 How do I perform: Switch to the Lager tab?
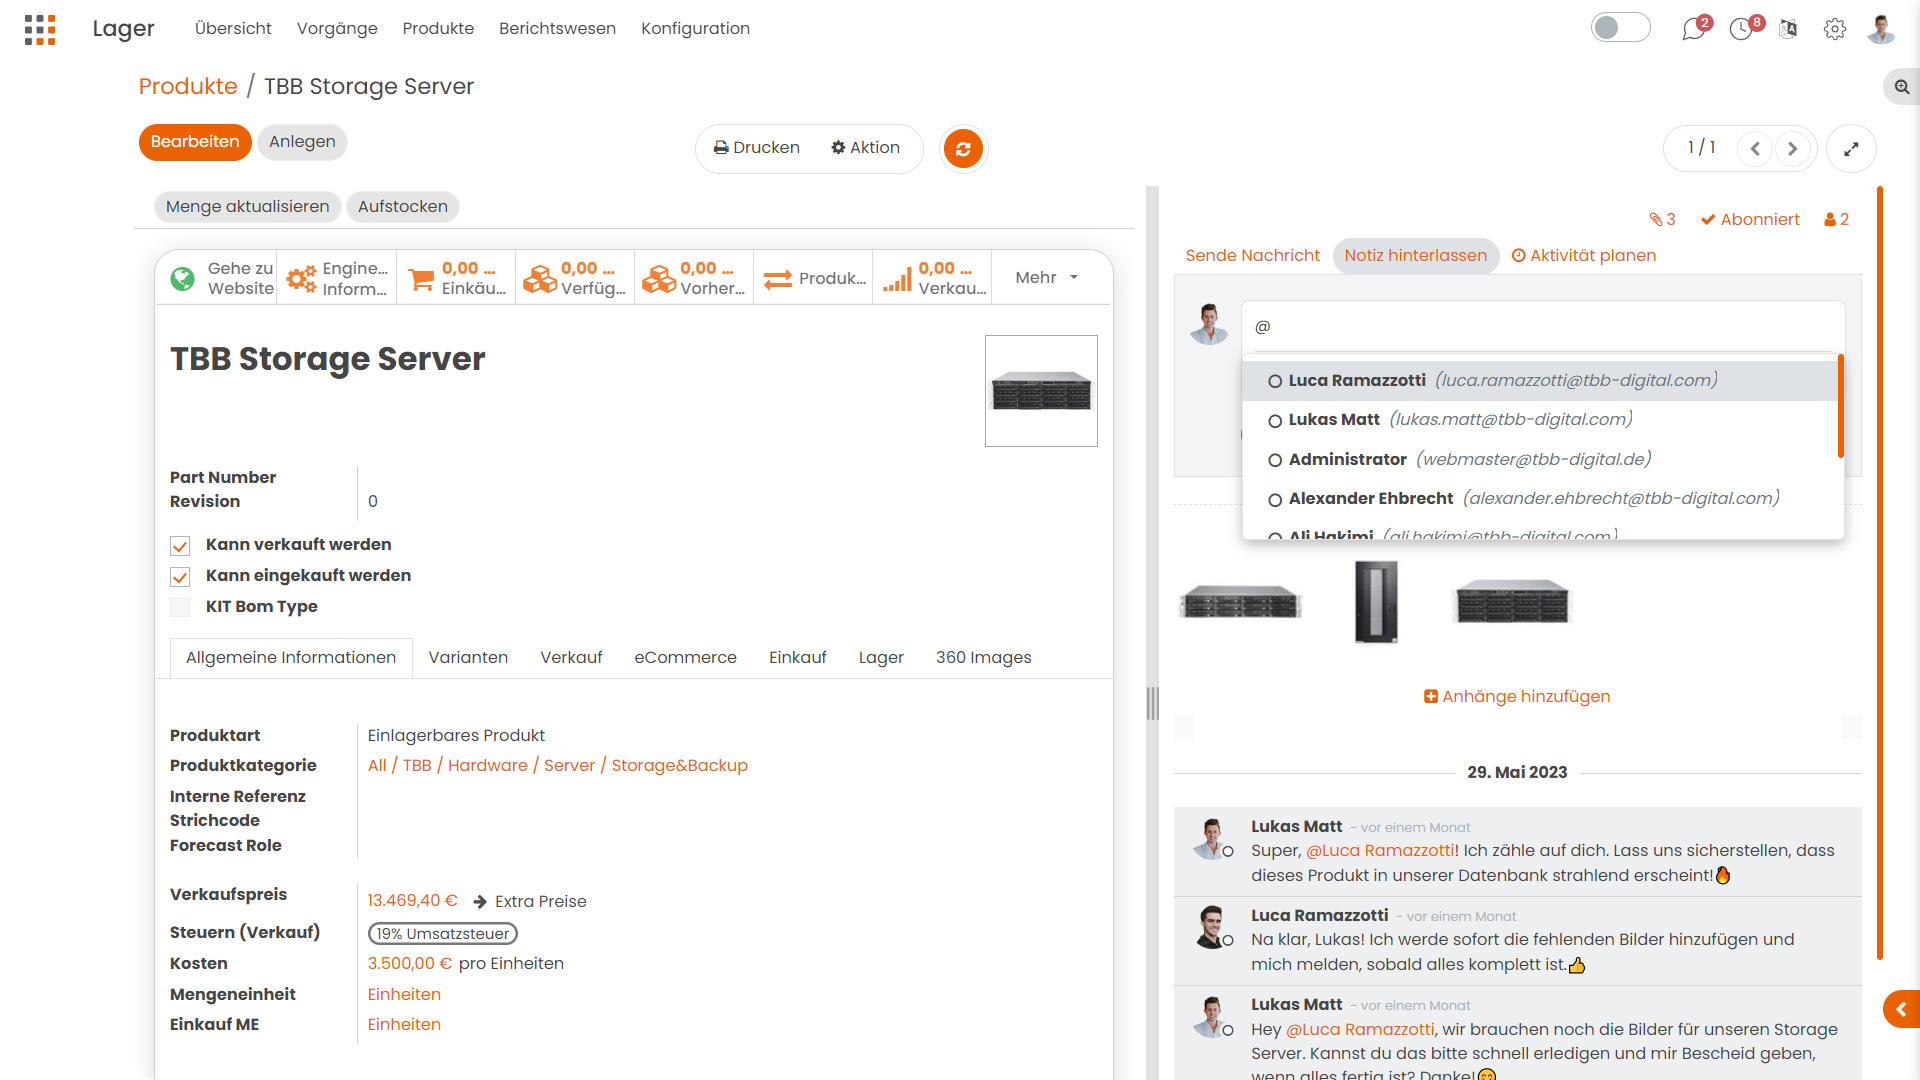tap(881, 658)
